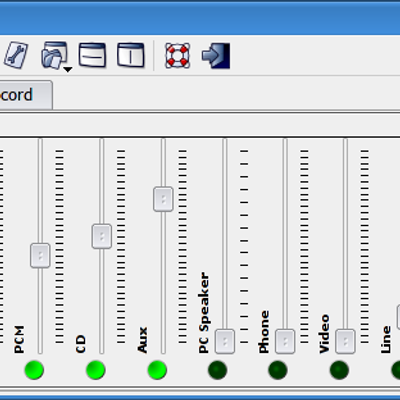Click the Phone channel label
Viewport: 400px width, 400px height.
[x=264, y=332]
